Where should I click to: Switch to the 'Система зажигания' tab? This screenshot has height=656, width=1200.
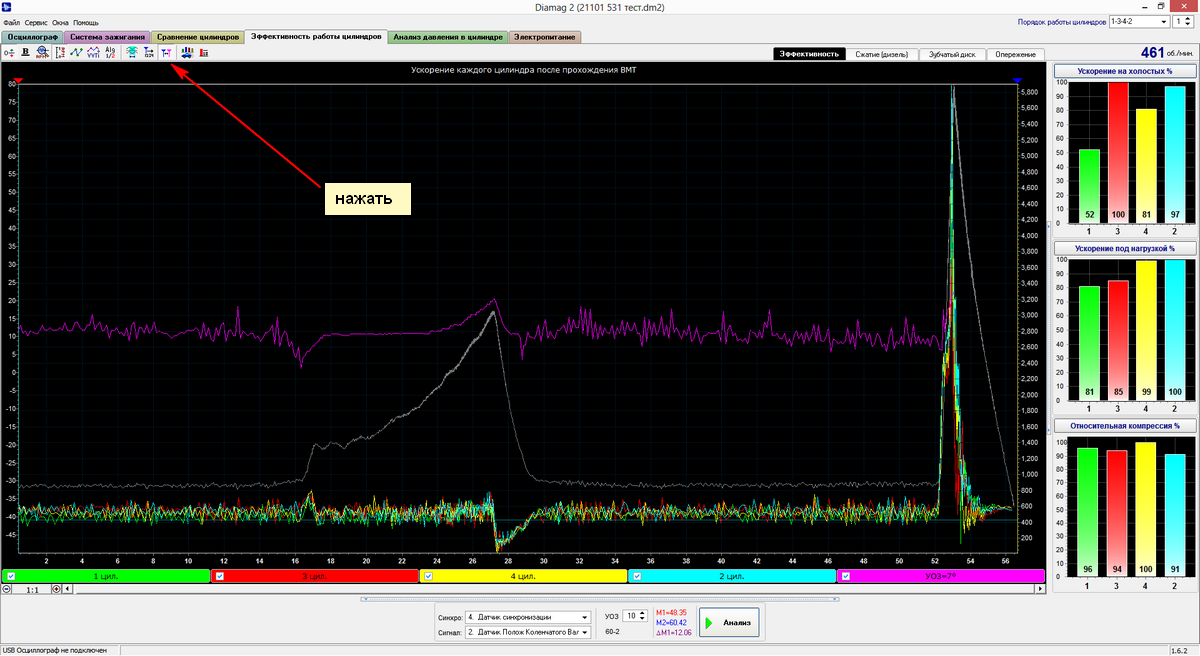pos(107,37)
